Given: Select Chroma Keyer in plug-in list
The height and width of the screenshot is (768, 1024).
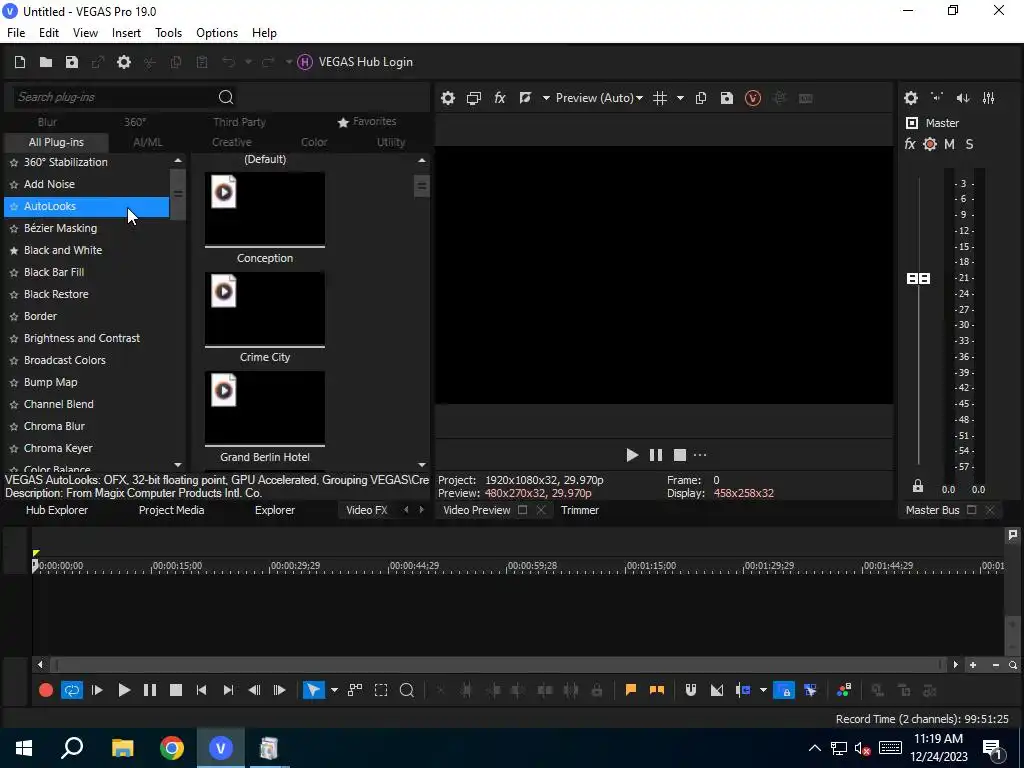Looking at the screenshot, I should [x=58, y=448].
